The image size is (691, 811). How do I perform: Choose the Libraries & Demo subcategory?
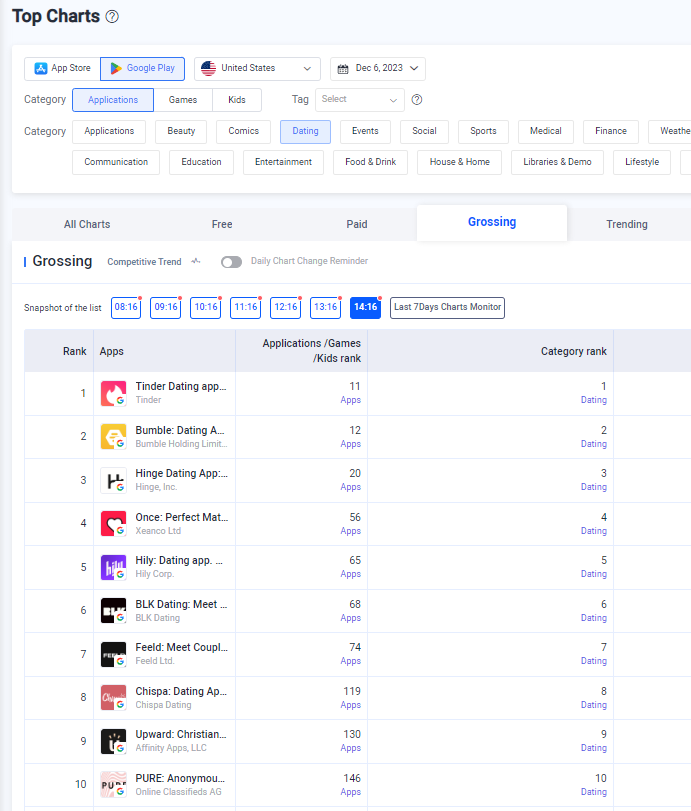click(x=557, y=162)
